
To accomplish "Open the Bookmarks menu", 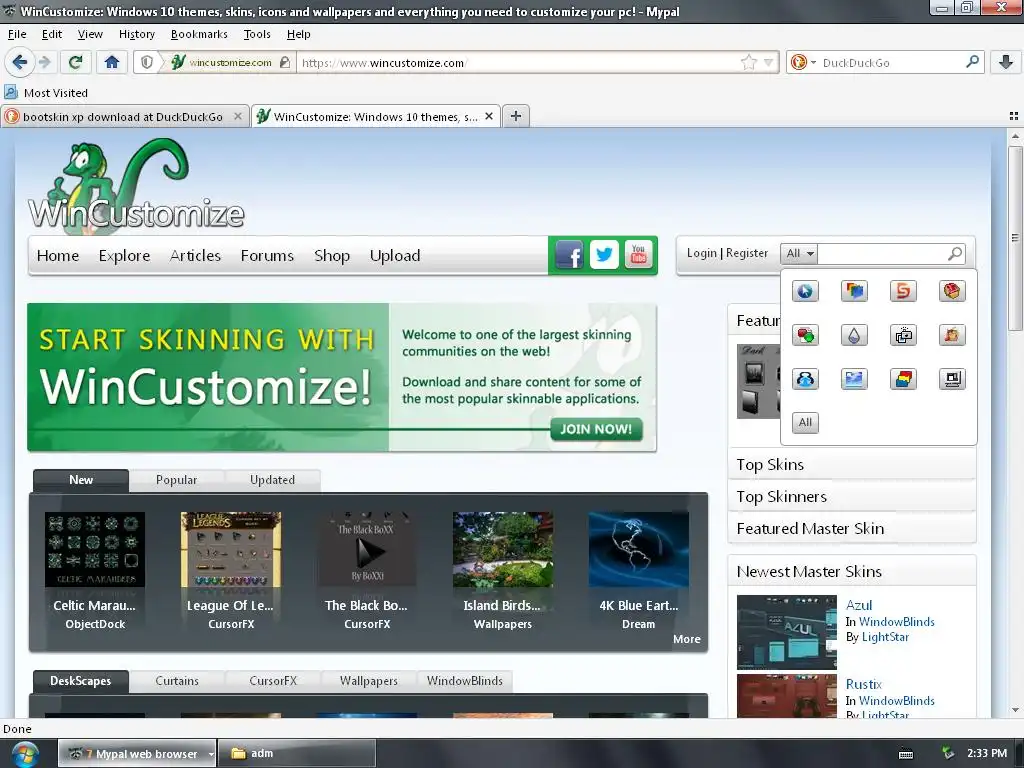I will (x=199, y=34).
